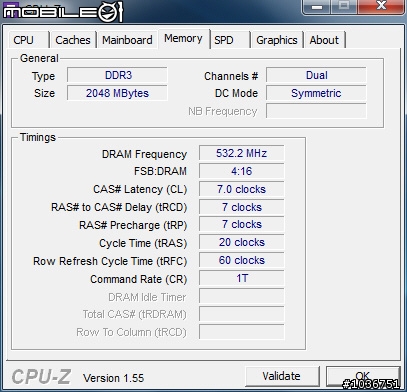The width and height of the screenshot is (407, 392).
Task: Open the Caches tab
Action: [73, 40]
